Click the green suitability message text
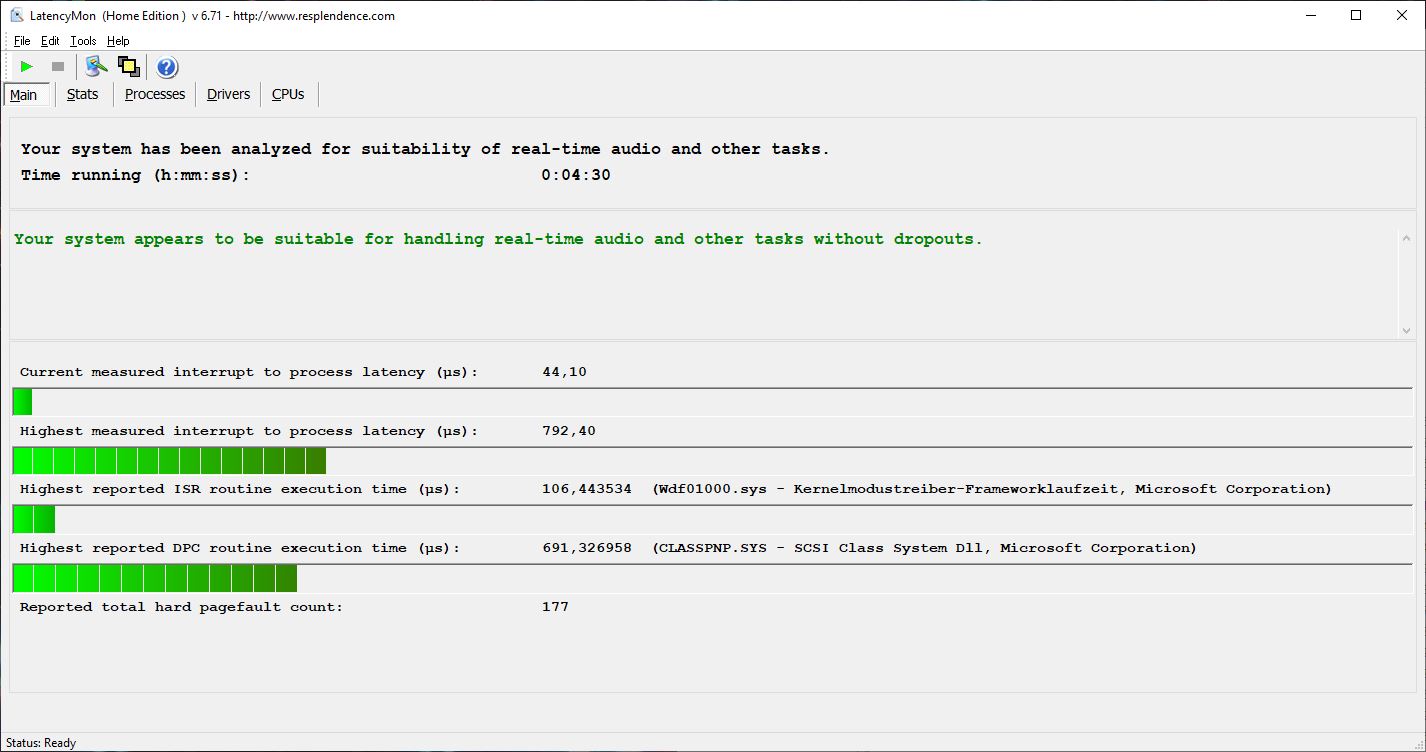Viewport: 1426px width, 752px height. click(498, 239)
